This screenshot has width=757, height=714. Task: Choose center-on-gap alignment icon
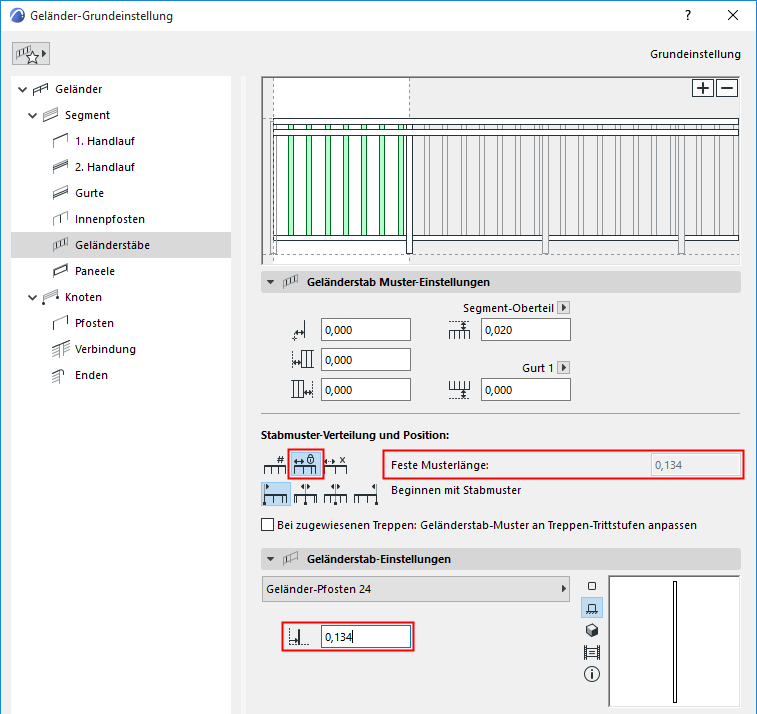pos(336,493)
